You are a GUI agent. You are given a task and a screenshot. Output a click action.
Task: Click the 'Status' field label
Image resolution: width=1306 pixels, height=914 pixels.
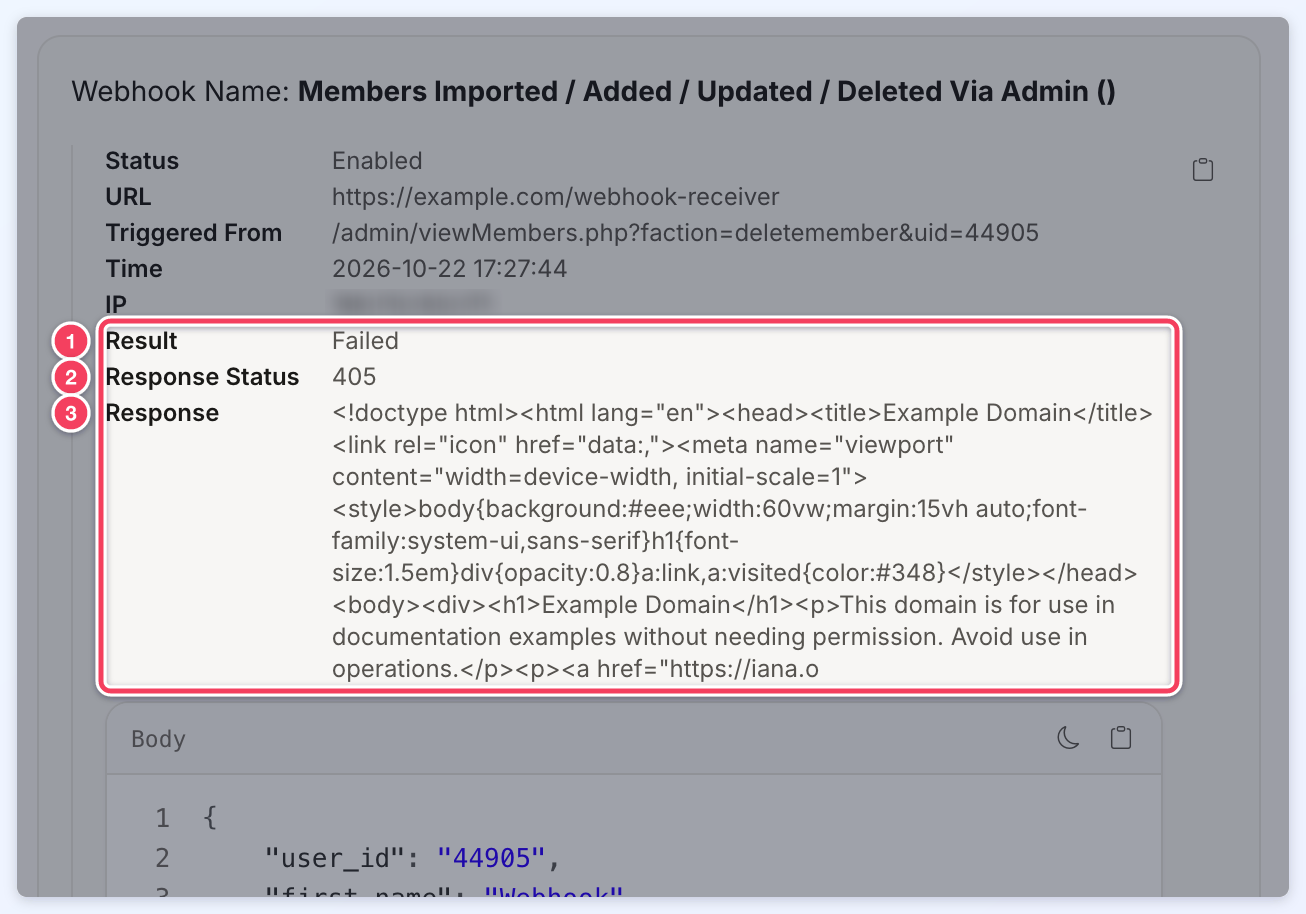pyautogui.click(x=142, y=161)
